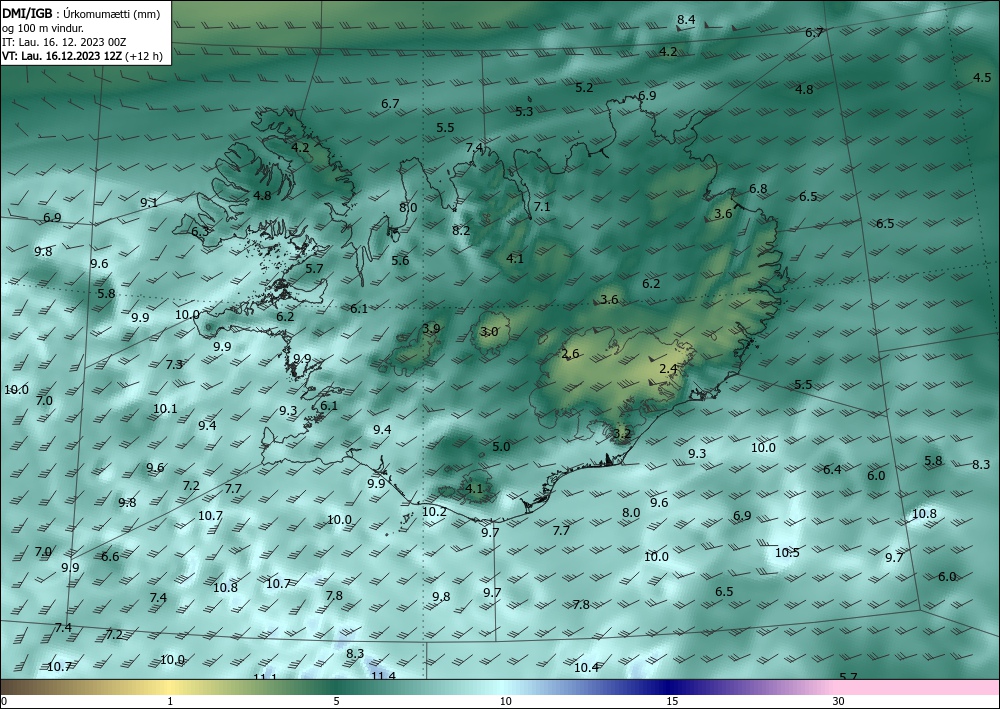Image resolution: width=1000 pixels, height=709 pixels.
Task: Select the 9.1 value label
Action: pyautogui.click(x=149, y=203)
